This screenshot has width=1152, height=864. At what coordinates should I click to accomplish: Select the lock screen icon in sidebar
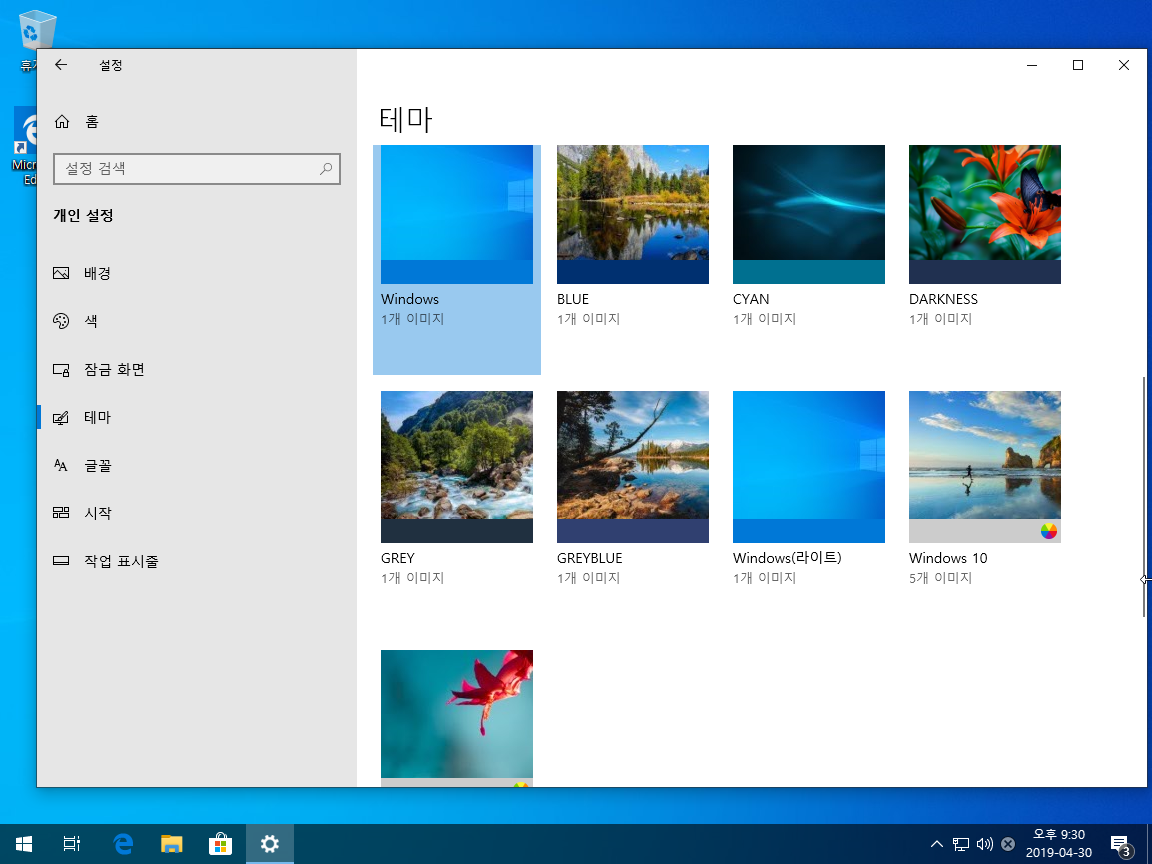click(61, 370)
